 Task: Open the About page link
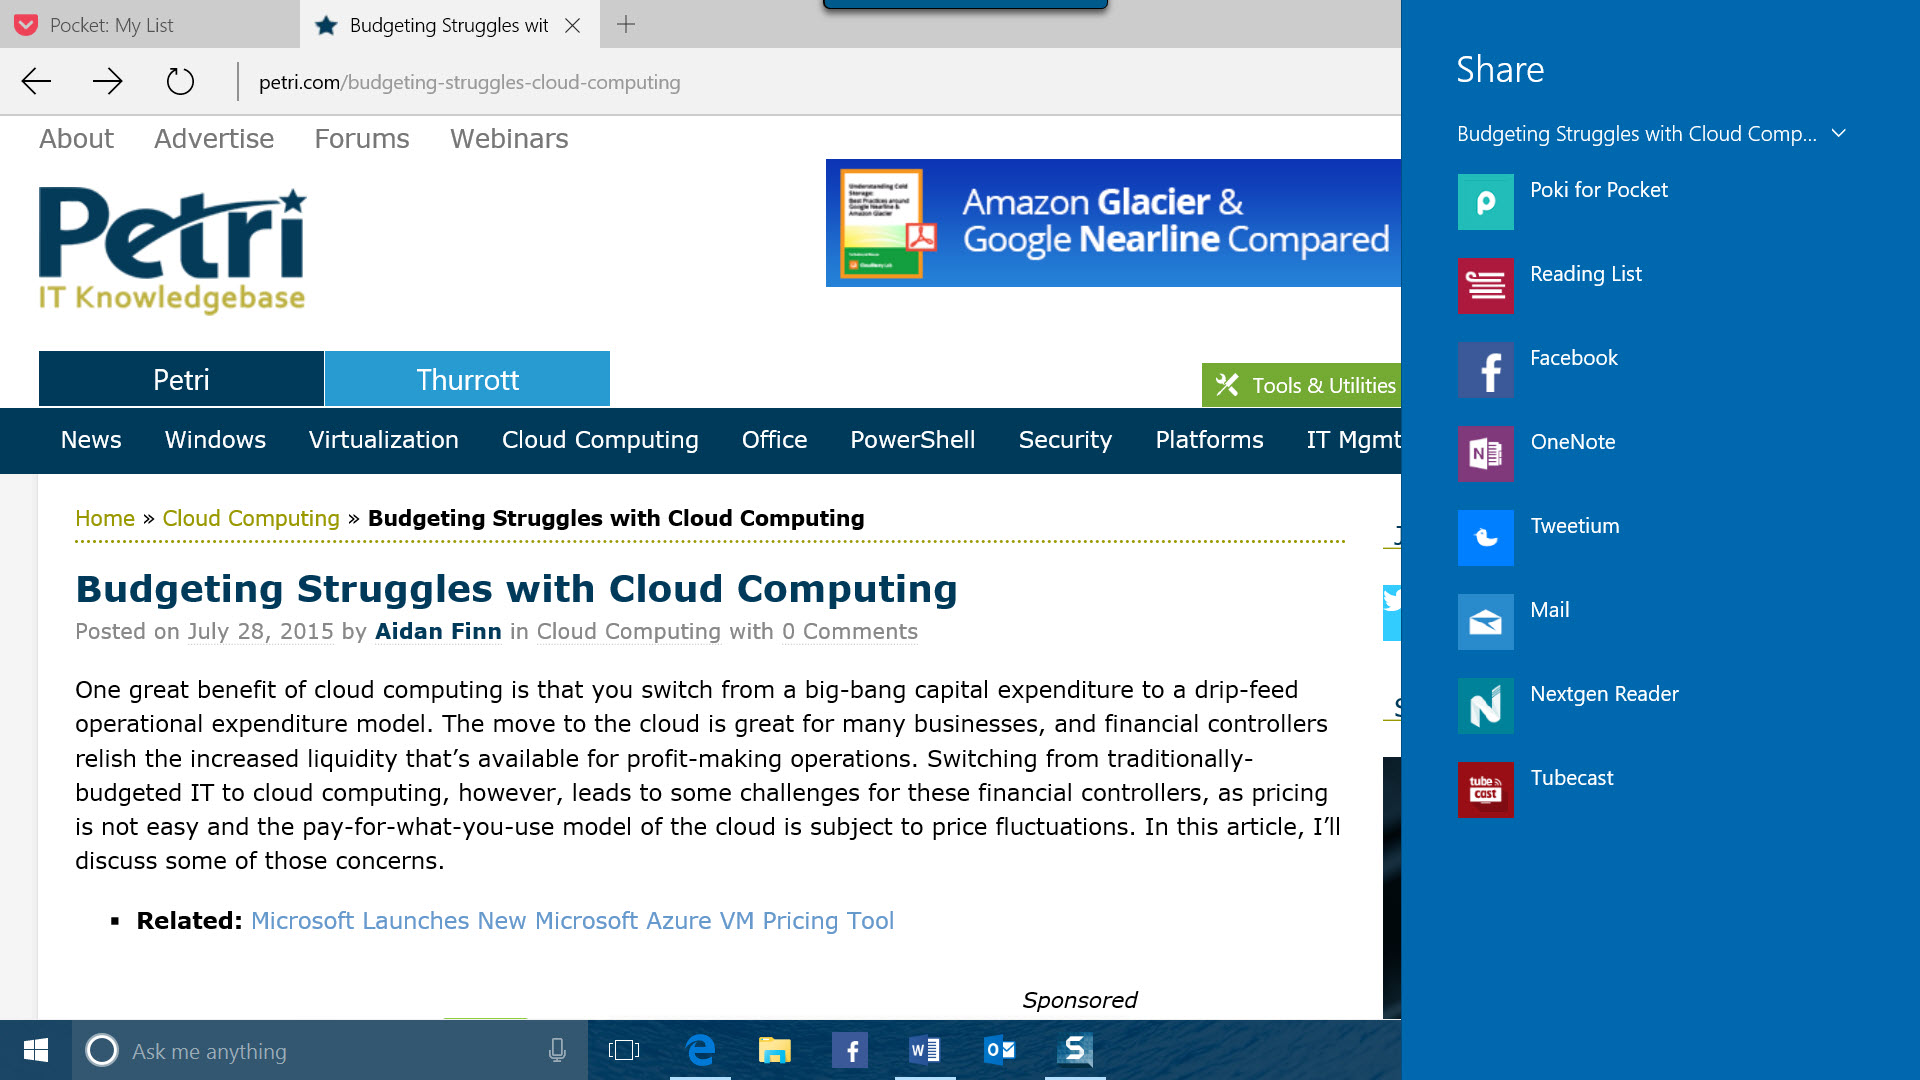pyautogui.click(x=76, y=138)
